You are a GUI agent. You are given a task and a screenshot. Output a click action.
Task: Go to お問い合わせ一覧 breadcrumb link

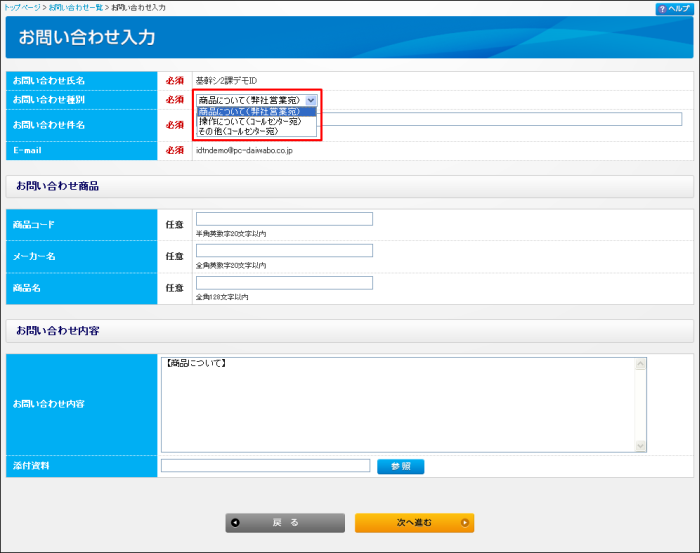pyautogui.click(x=76, y=8)
